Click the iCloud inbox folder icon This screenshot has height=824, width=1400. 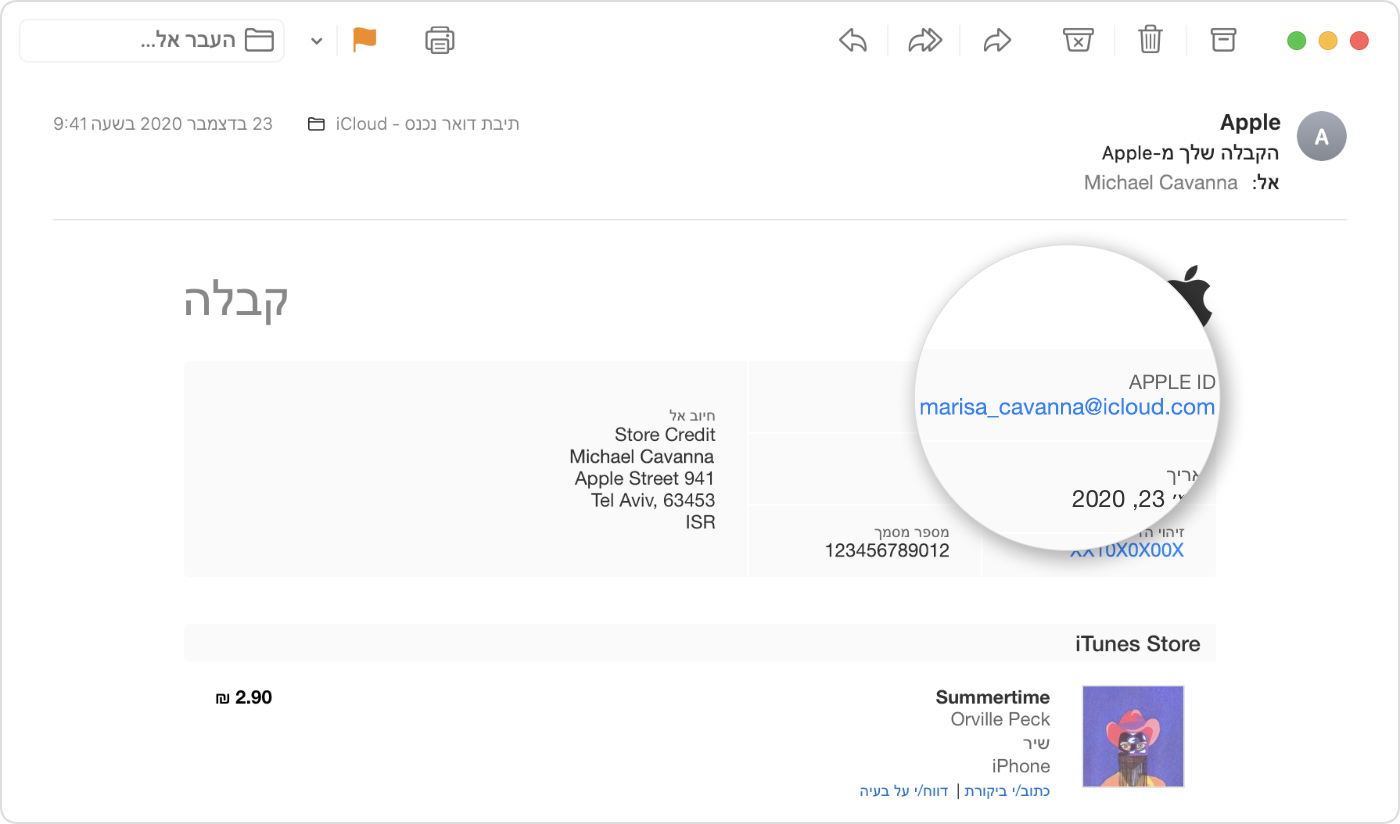point(316,125)
